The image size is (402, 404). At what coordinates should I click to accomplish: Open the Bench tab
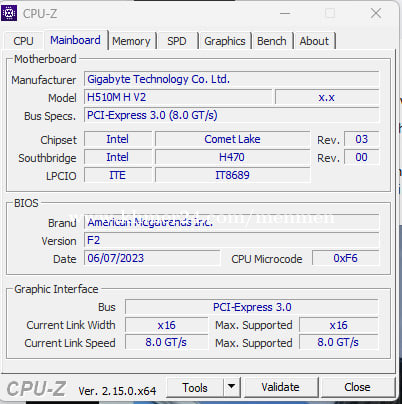click(272, 41)
